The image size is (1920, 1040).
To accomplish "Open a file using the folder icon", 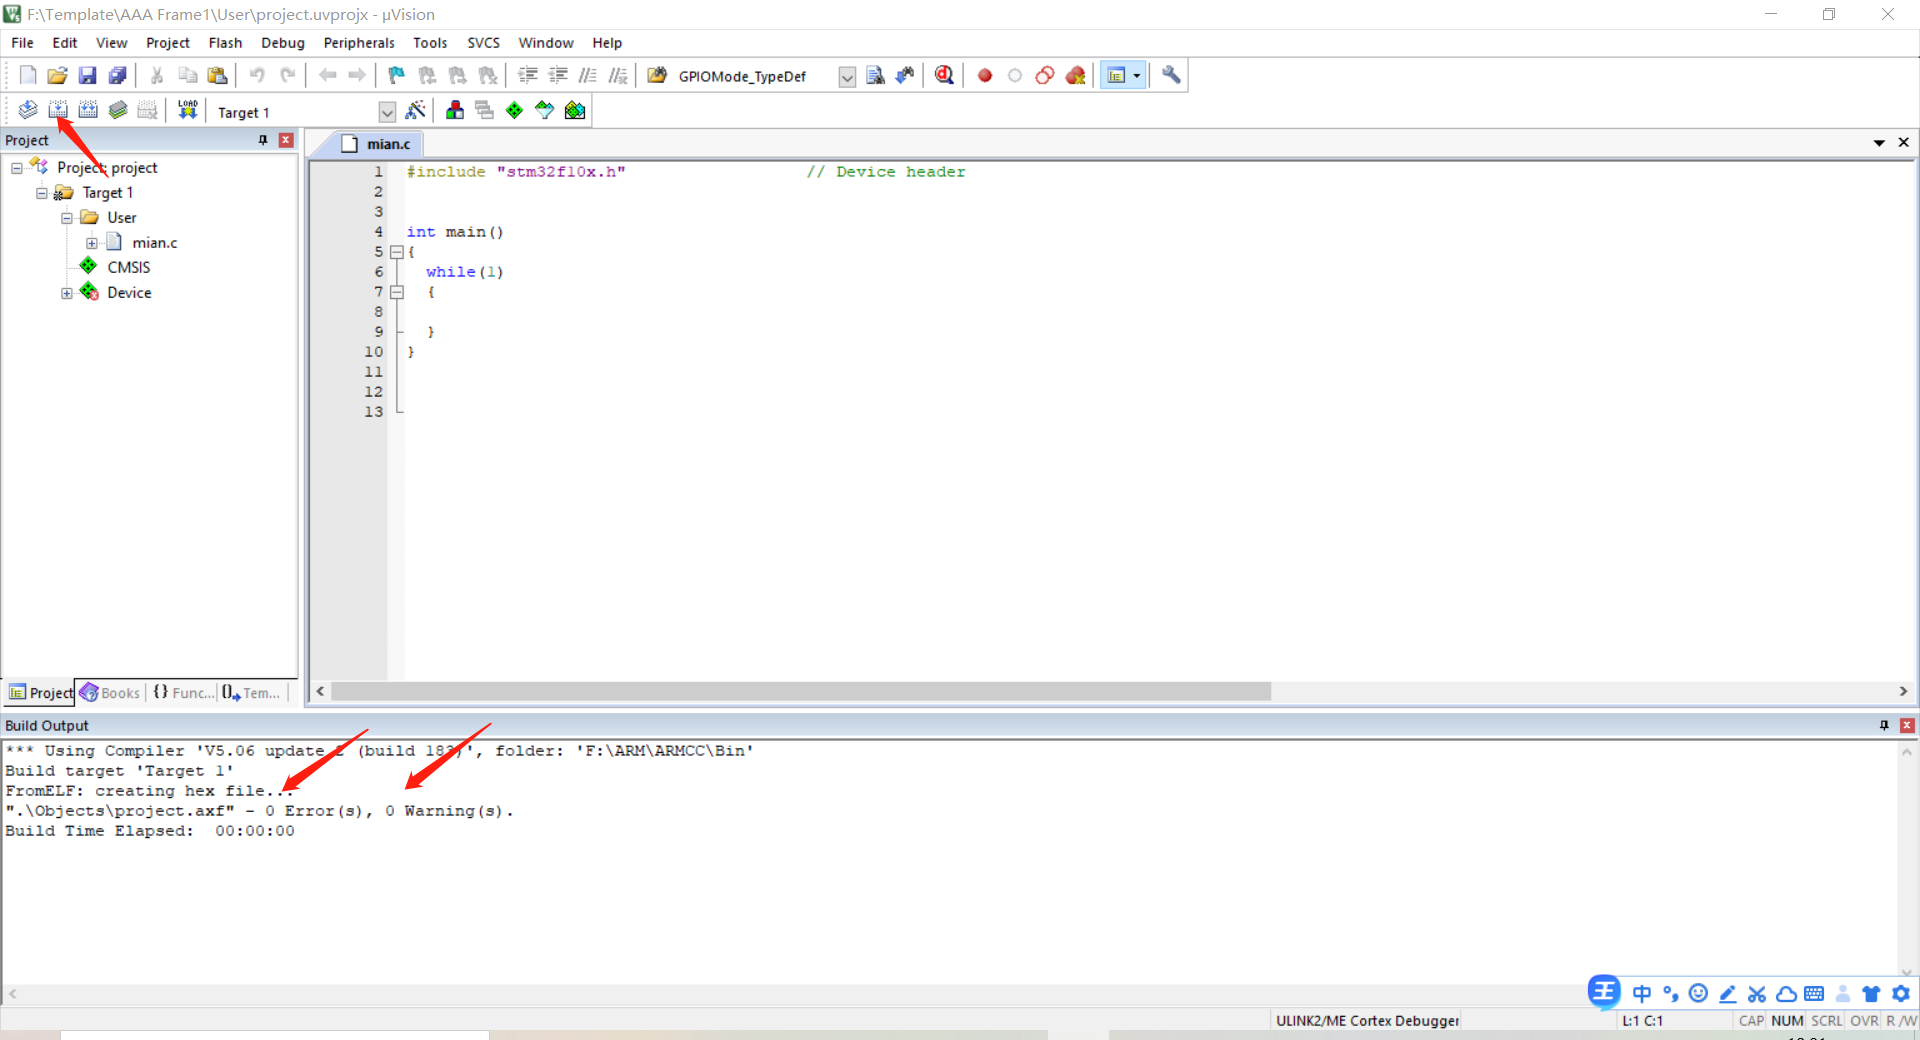I will [57, 75].
